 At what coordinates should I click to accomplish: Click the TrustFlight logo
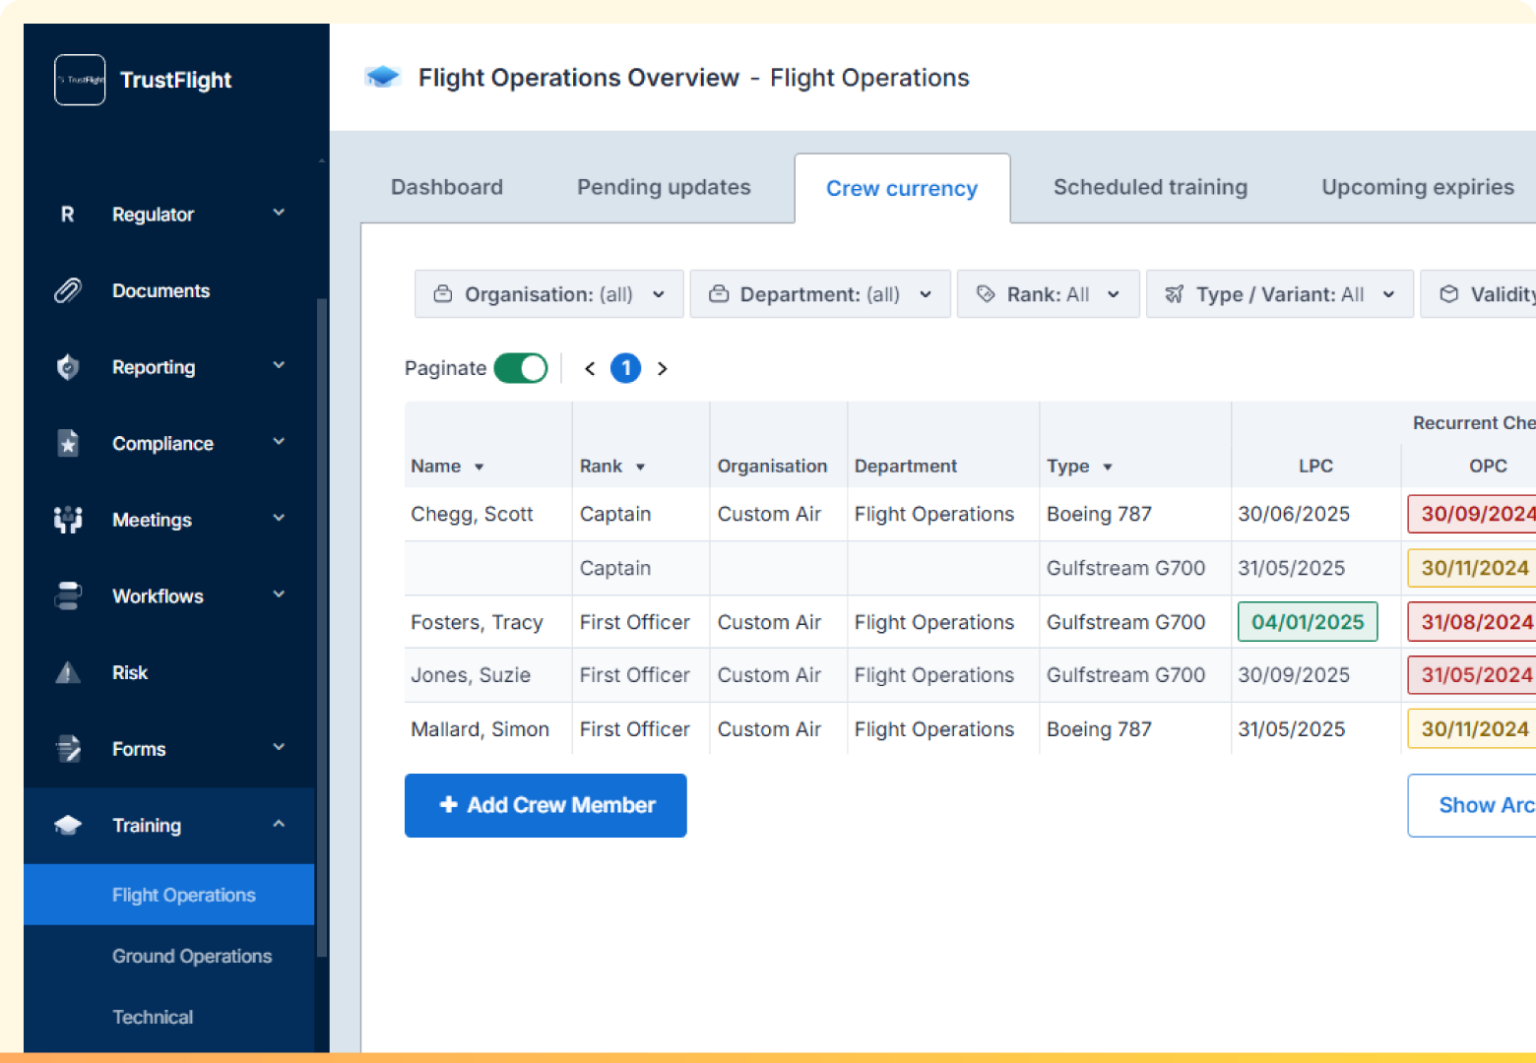coord(79,80)
